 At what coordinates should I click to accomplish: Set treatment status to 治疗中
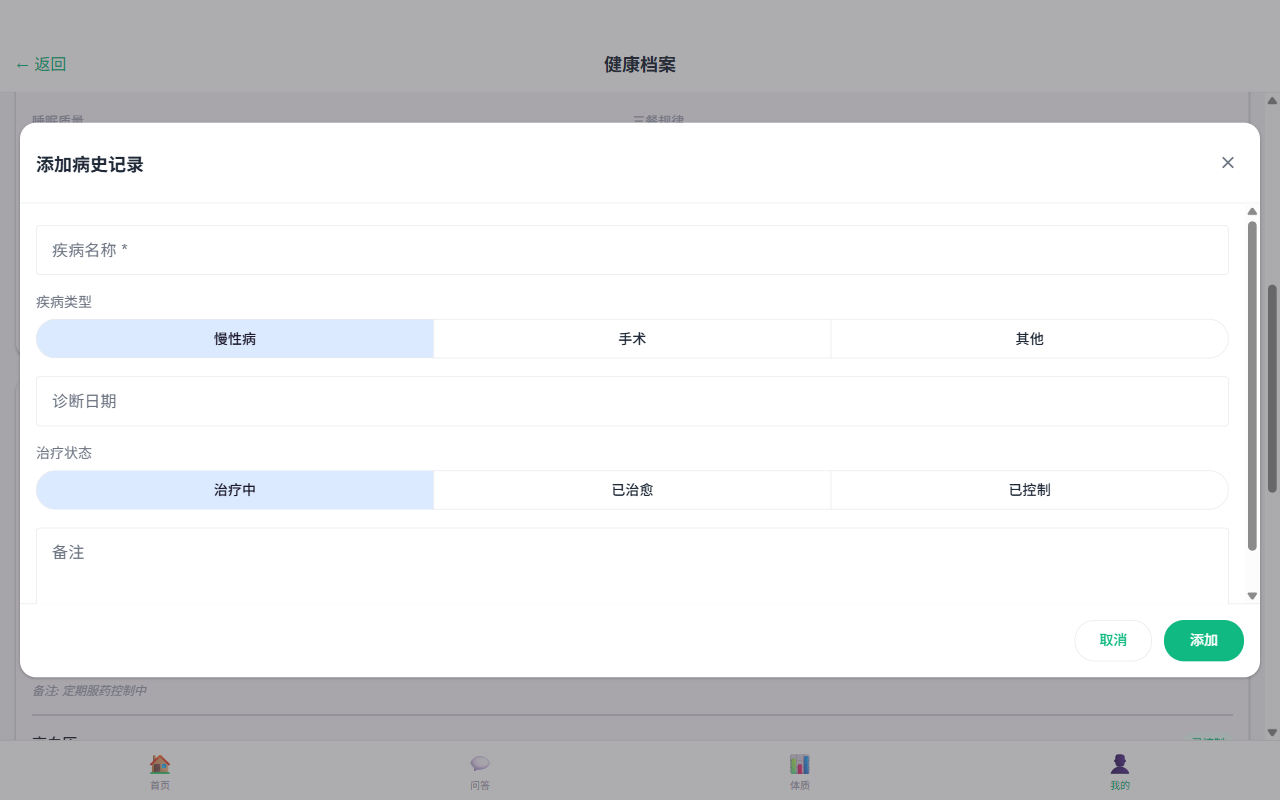(x=235, y=491)
